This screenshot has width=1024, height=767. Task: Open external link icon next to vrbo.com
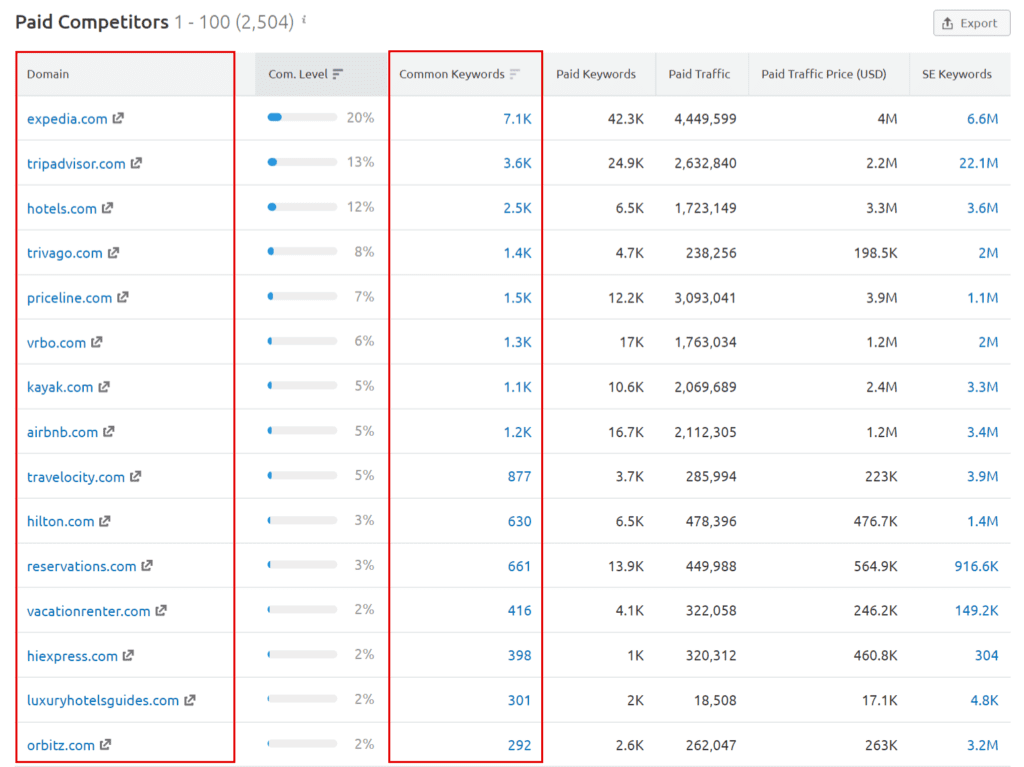97,342
